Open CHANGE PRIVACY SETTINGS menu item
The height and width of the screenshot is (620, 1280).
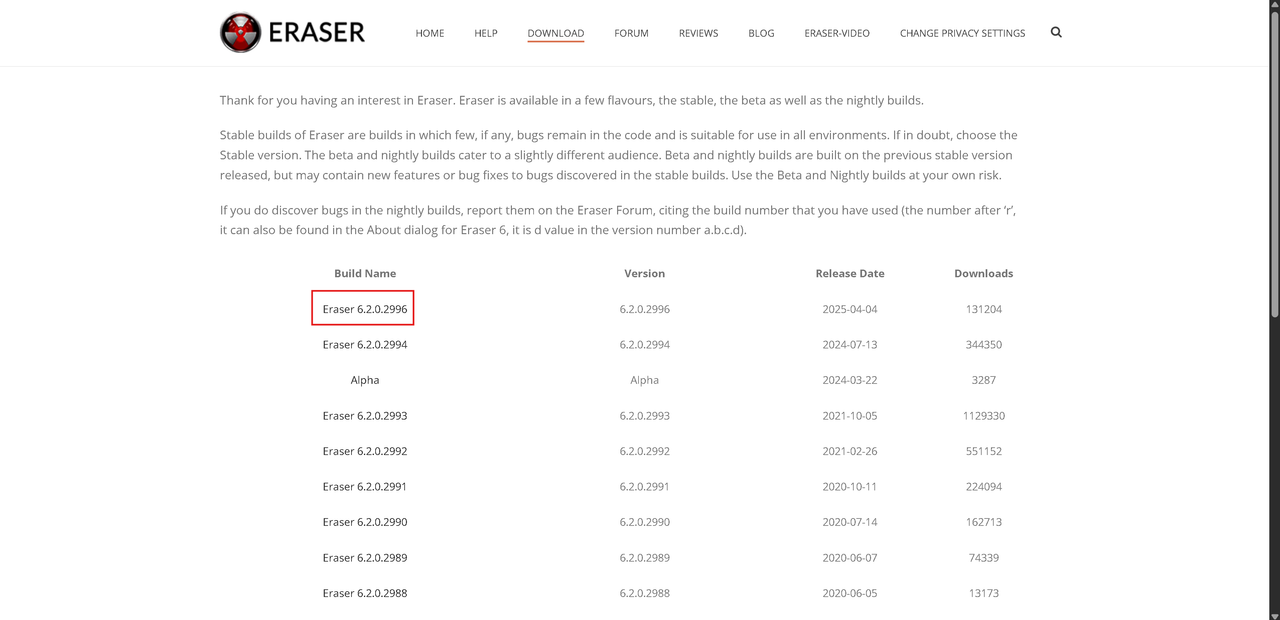coord(963,33)
